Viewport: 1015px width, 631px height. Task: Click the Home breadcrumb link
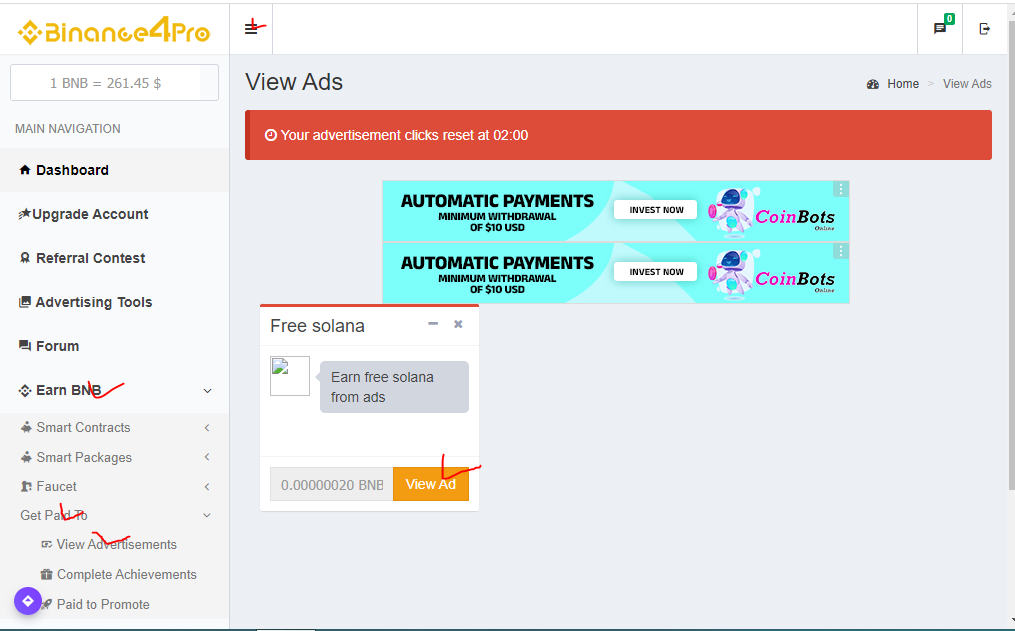(902, 84)
